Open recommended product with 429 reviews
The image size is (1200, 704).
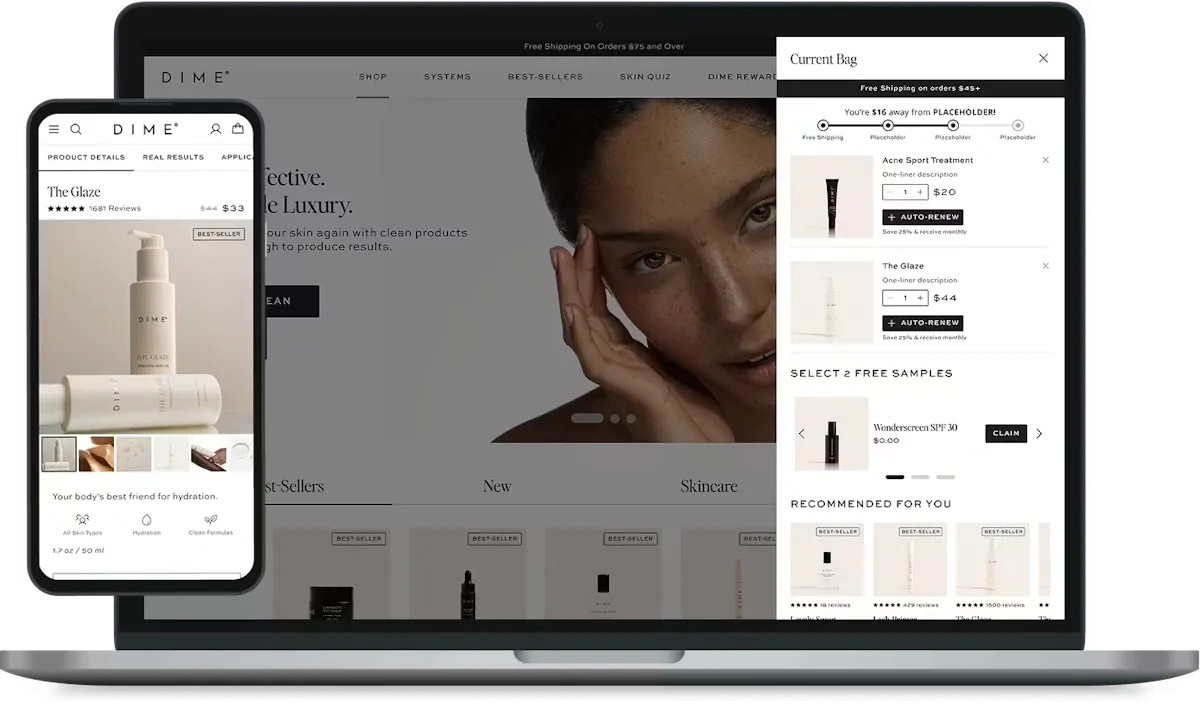(x=910, y=560)
